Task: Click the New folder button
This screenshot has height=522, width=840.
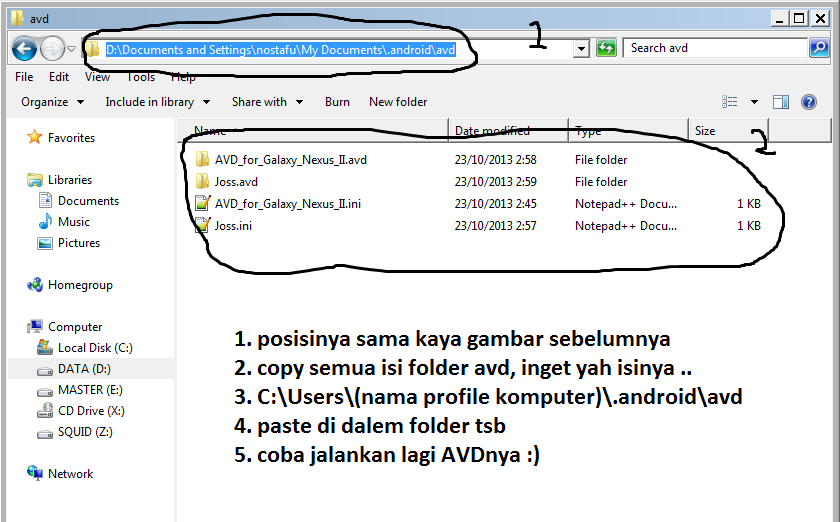Action: click(x=398, y=102)
